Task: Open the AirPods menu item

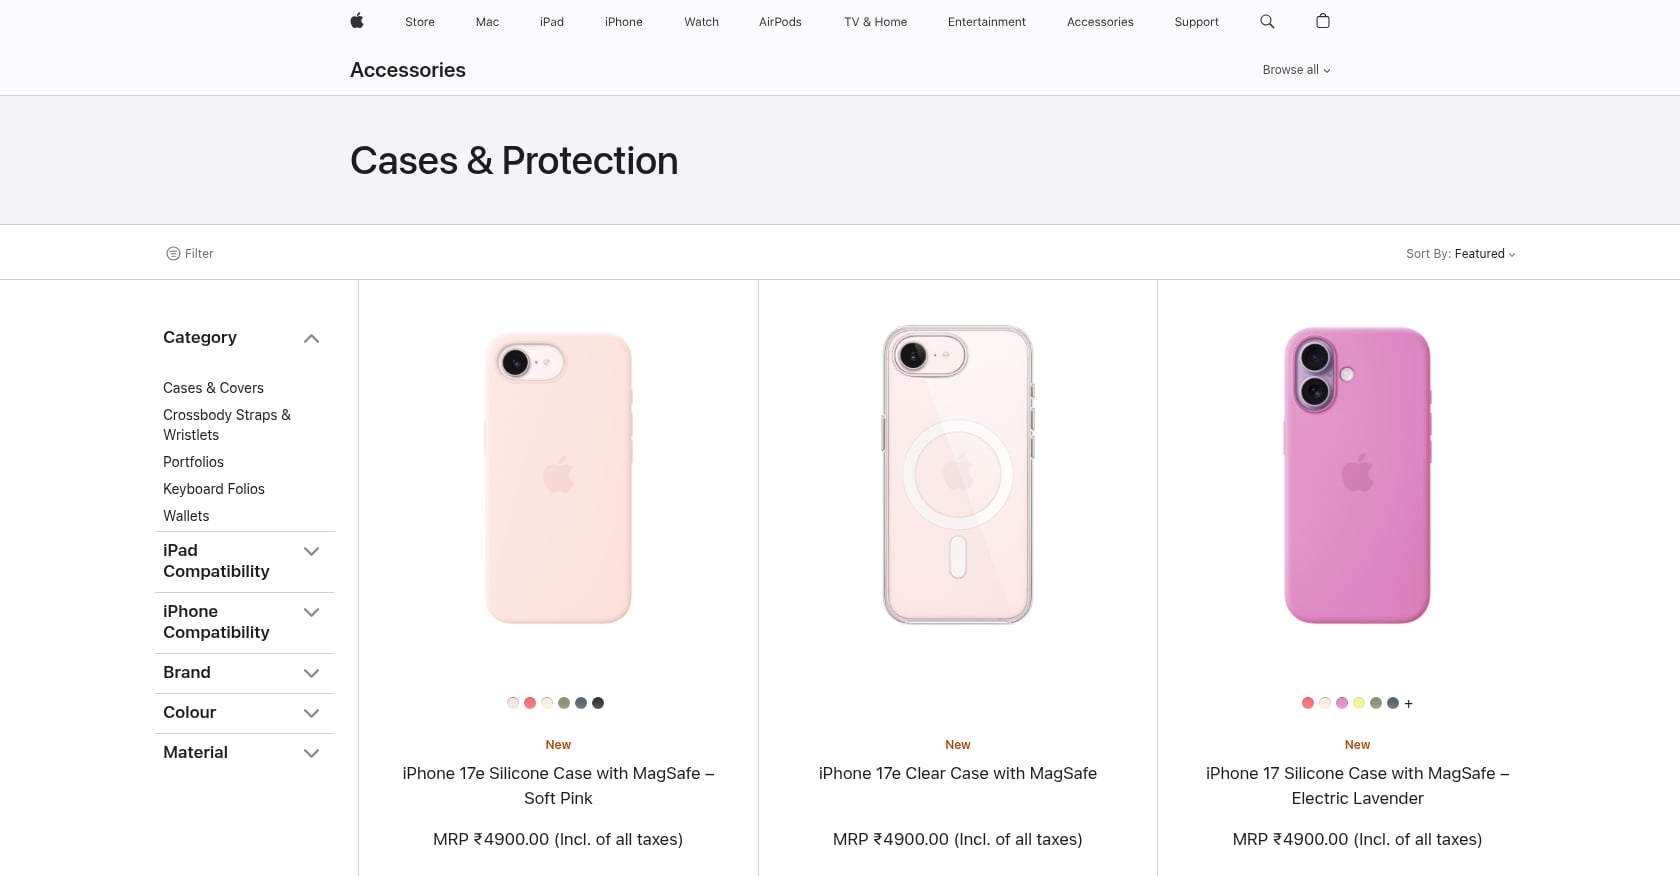Action: 780,22
